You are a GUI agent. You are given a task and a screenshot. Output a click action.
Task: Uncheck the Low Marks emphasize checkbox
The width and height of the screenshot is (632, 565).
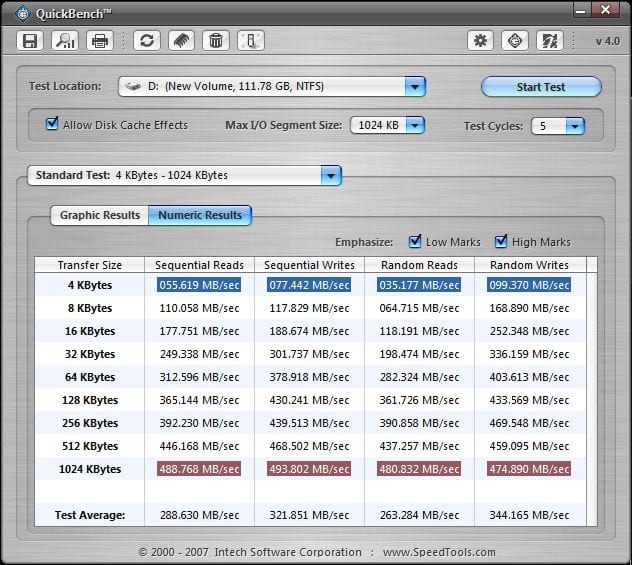pyautogui.click(x=415, y=242)
